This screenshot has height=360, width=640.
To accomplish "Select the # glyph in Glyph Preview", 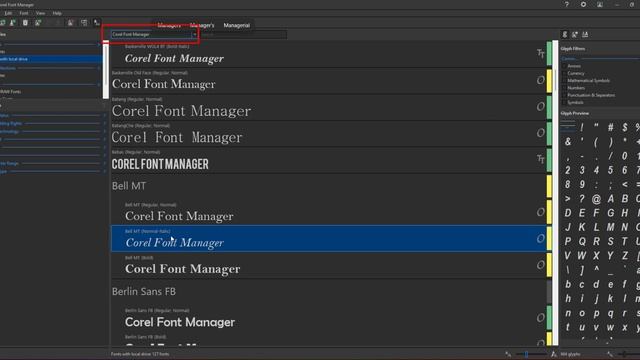I will point(610,128).
